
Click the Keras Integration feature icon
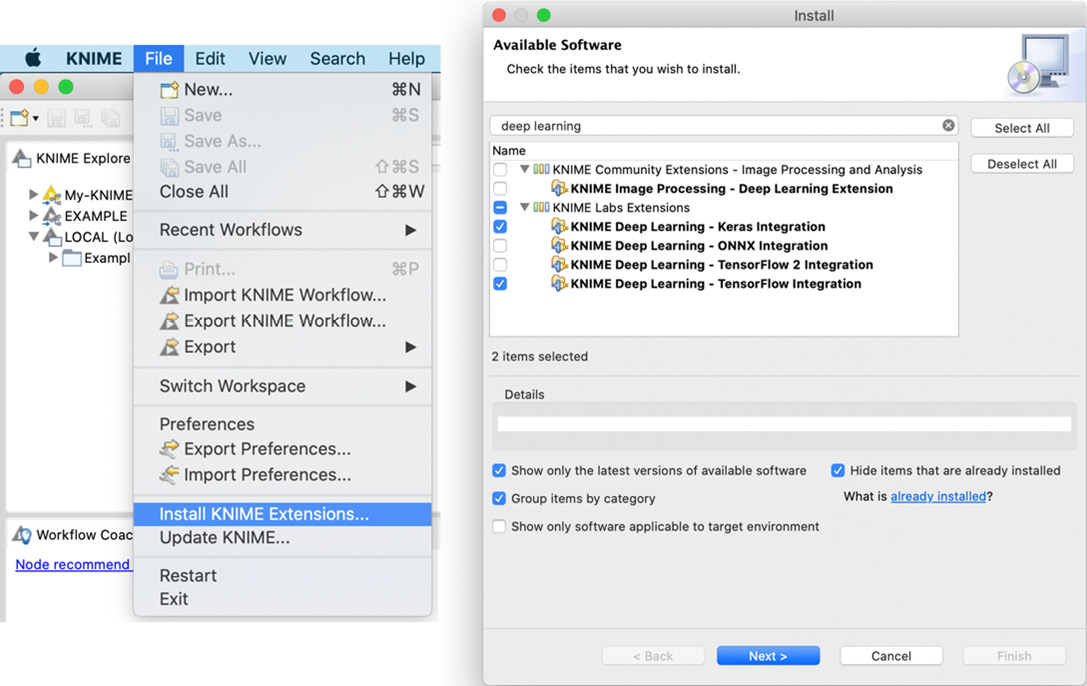(x=559, y=227)
